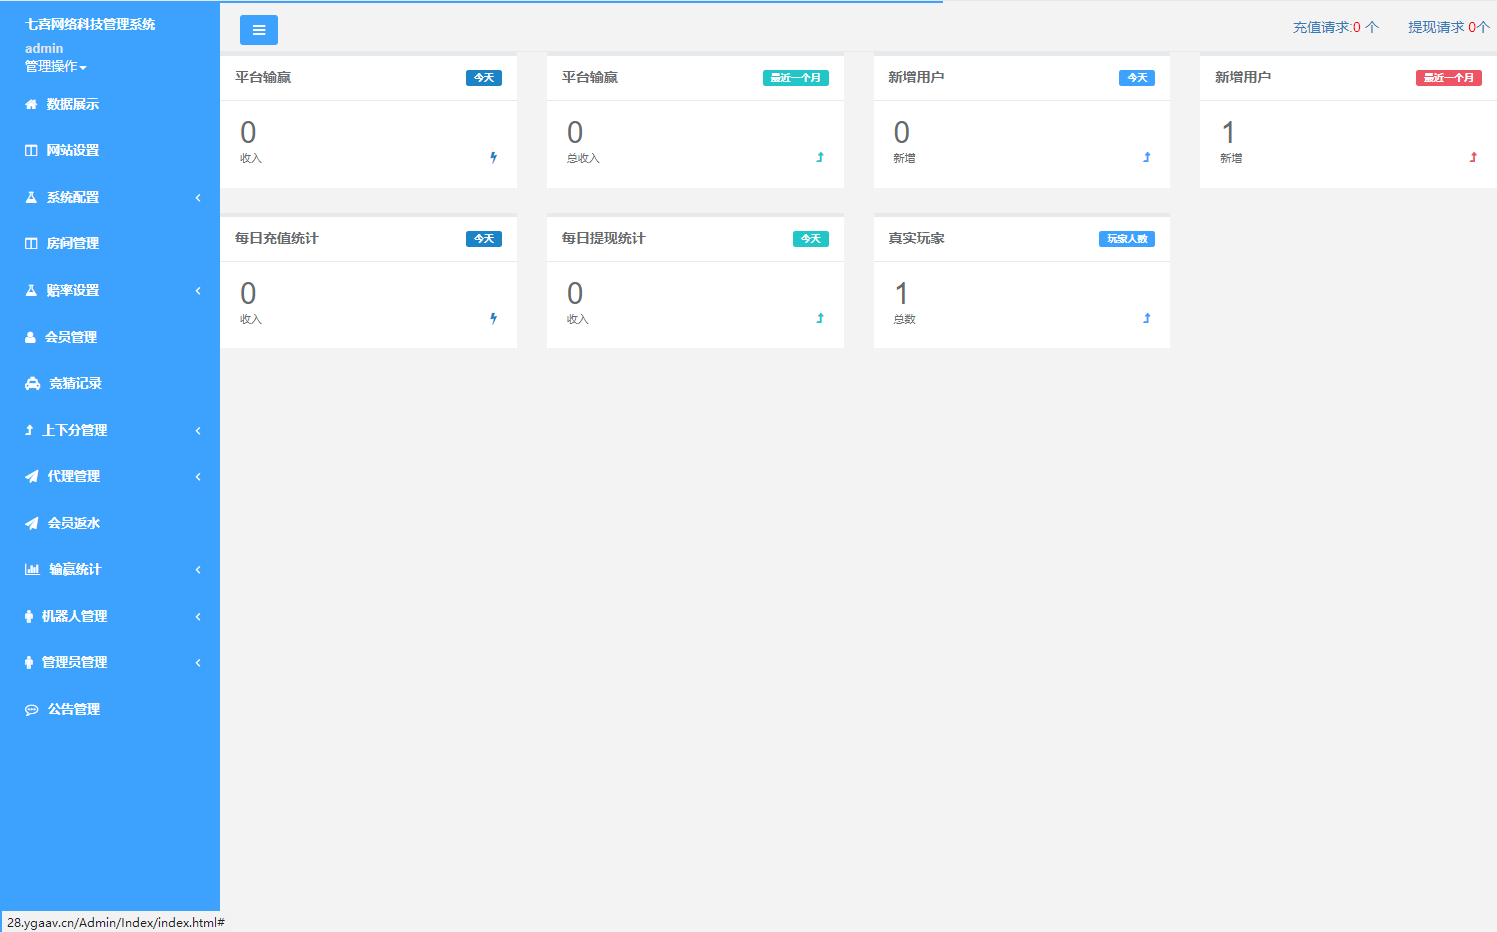Click the user icon beside 会员管理
The height and width of the screenshot is (932, 1497).
(30, 338)
